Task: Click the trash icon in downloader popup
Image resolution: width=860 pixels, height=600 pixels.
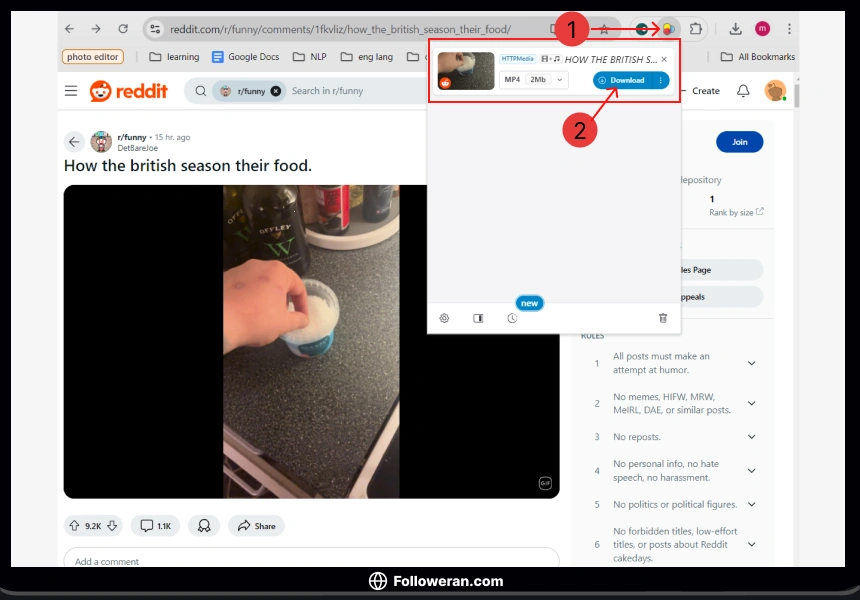Action: (662, 318)
